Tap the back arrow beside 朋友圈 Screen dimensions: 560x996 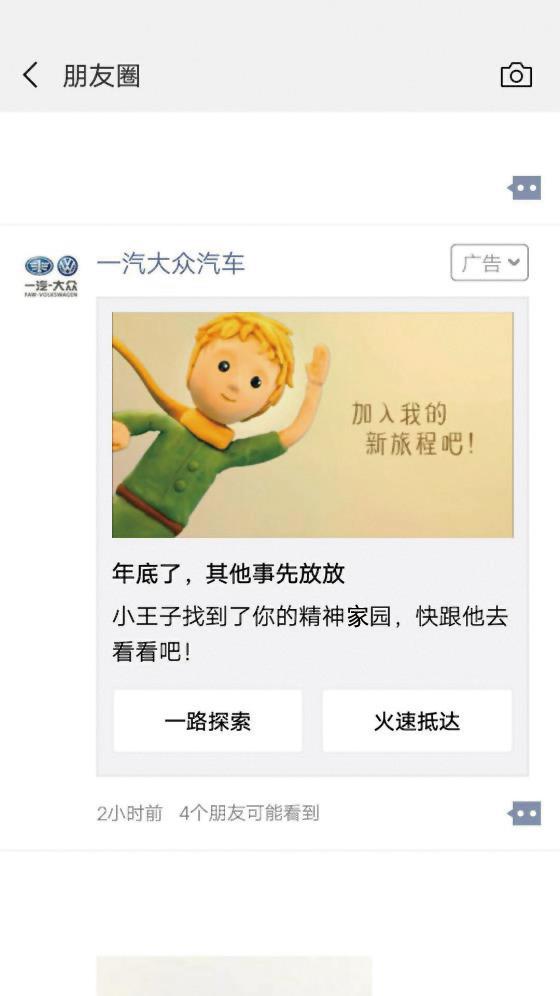click(x=30, y=76)
